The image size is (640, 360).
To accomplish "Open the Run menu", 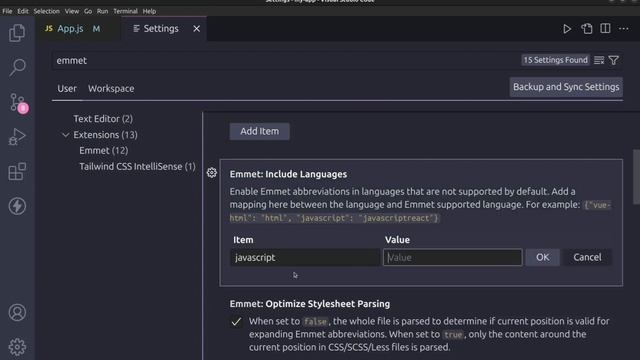I will coord(102,11).
